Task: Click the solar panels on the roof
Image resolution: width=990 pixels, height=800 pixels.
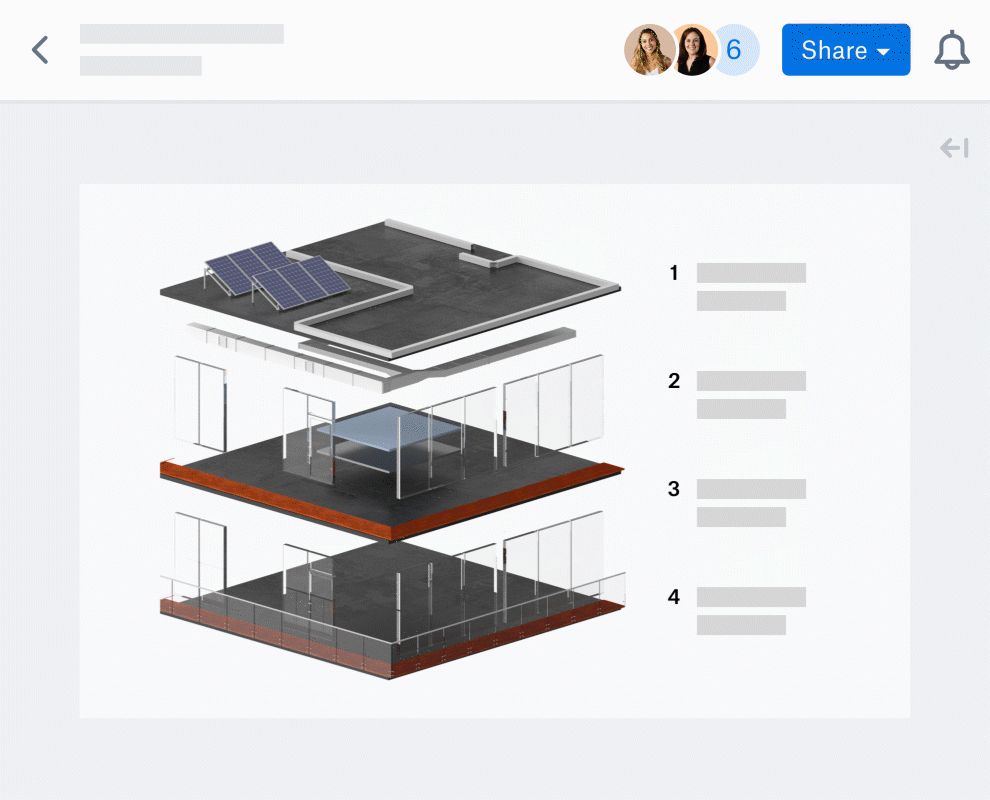Action: click(277, 271)
